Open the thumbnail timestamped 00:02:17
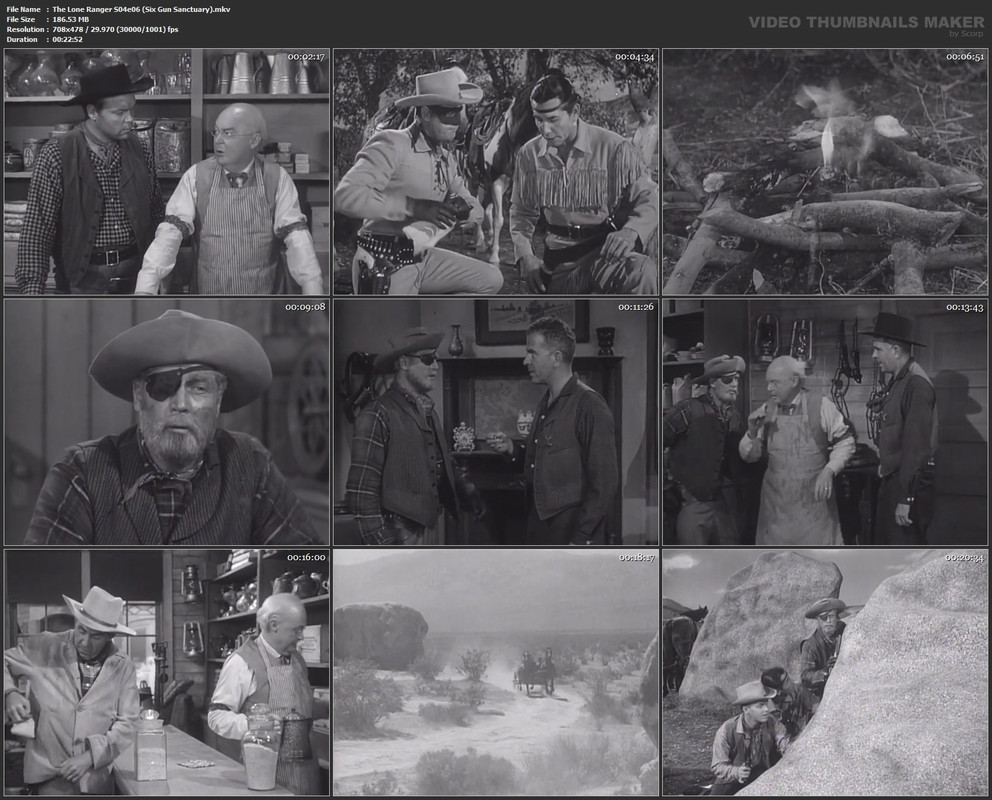This screenshot has width=992, height=800. (x=167, y=172)
